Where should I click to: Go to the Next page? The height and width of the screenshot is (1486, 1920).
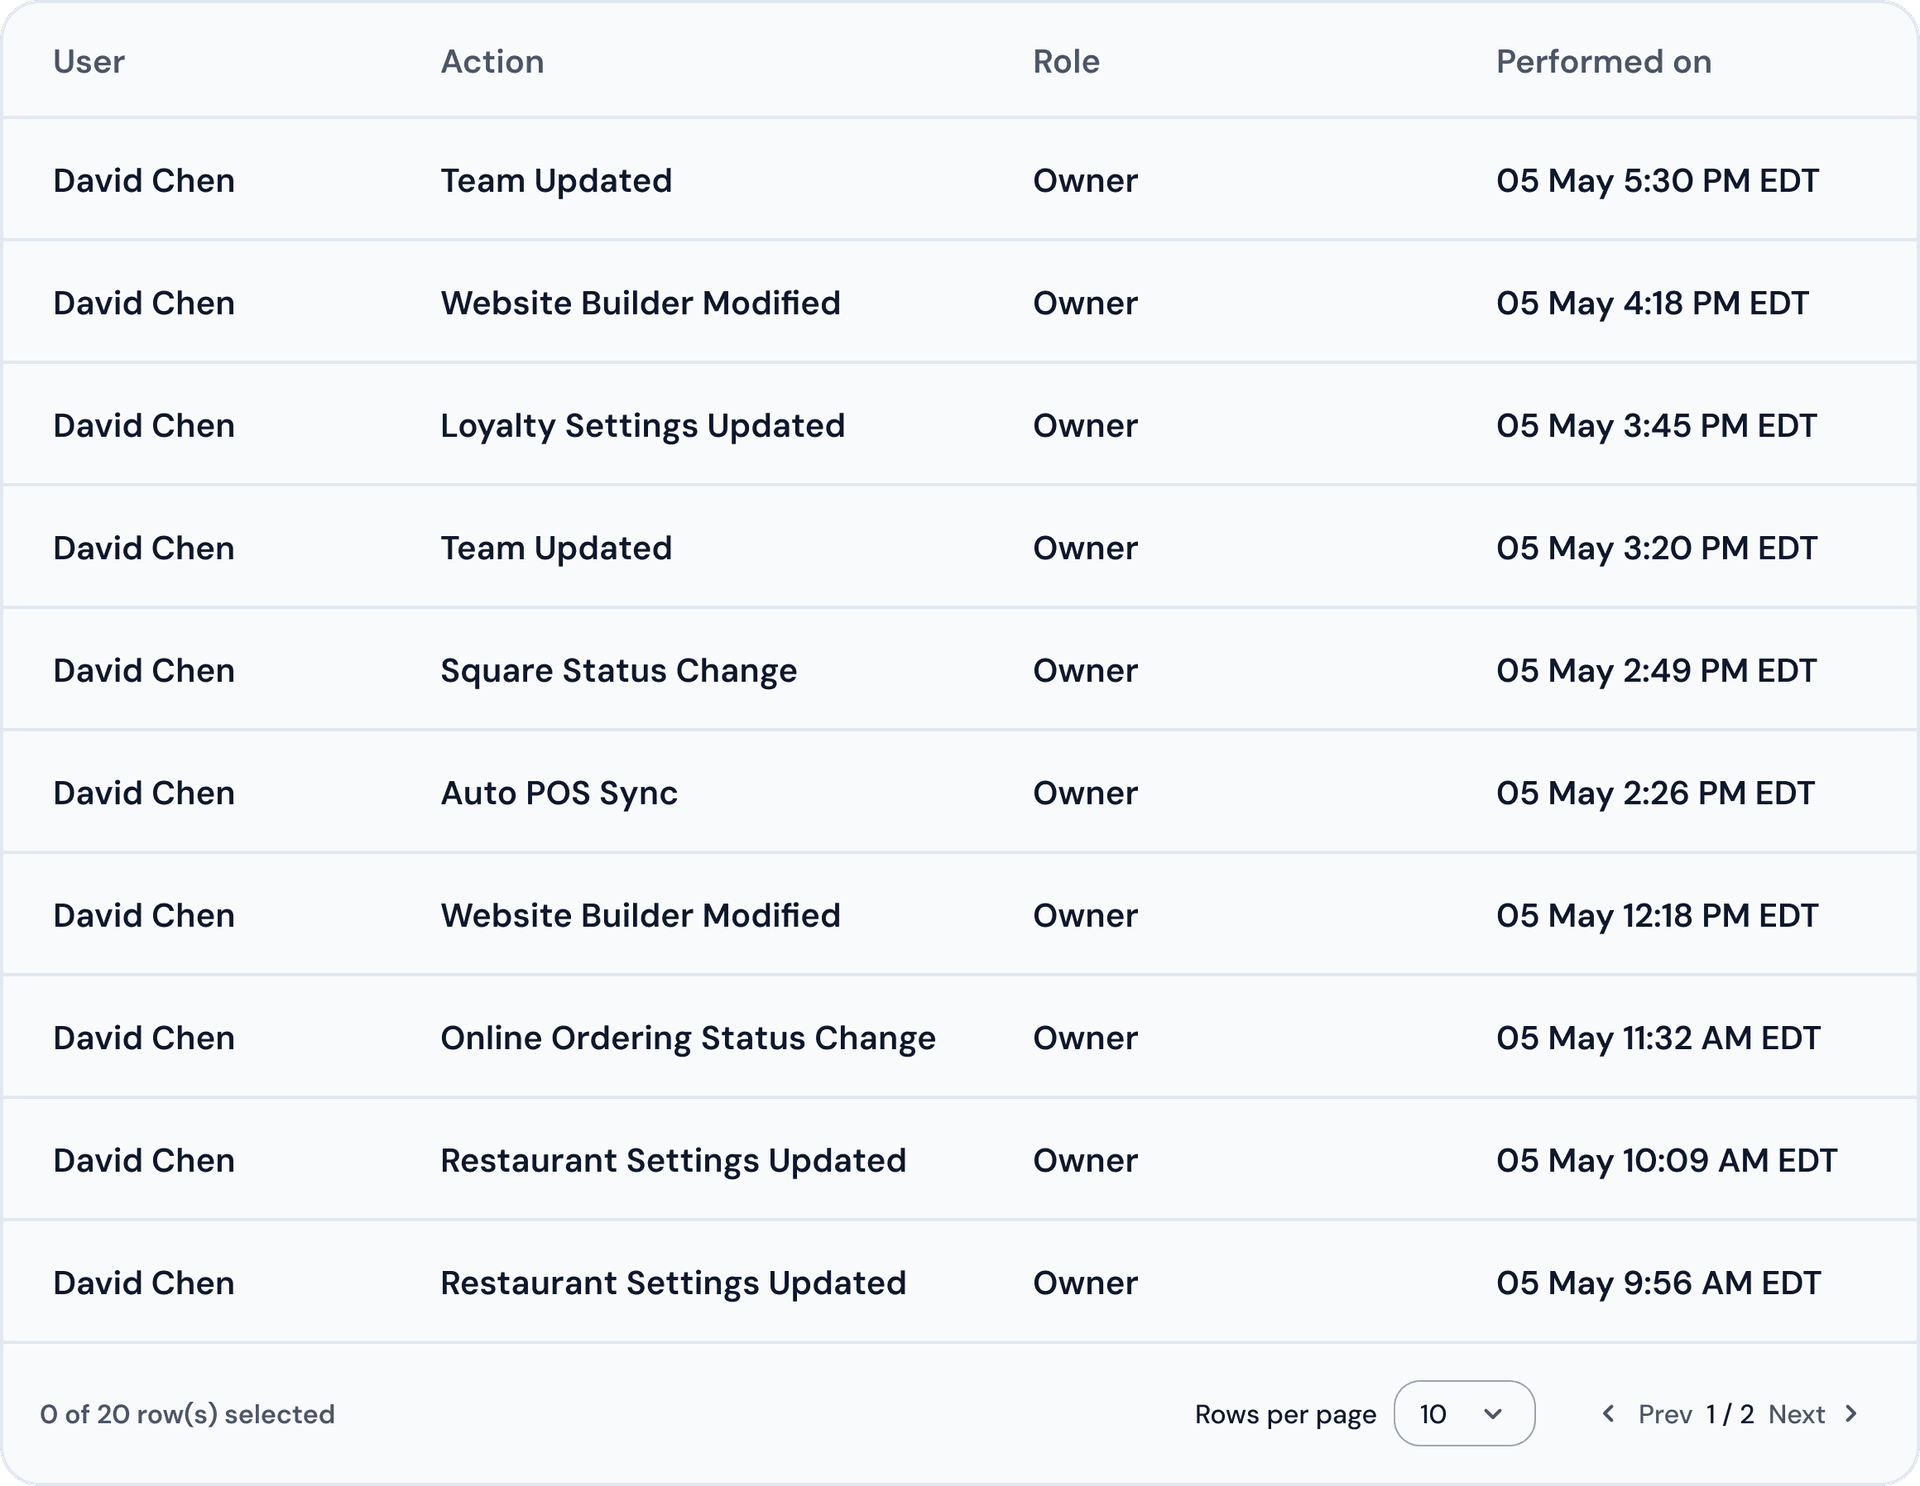pyautogui.click(x=1796, y=1414)
